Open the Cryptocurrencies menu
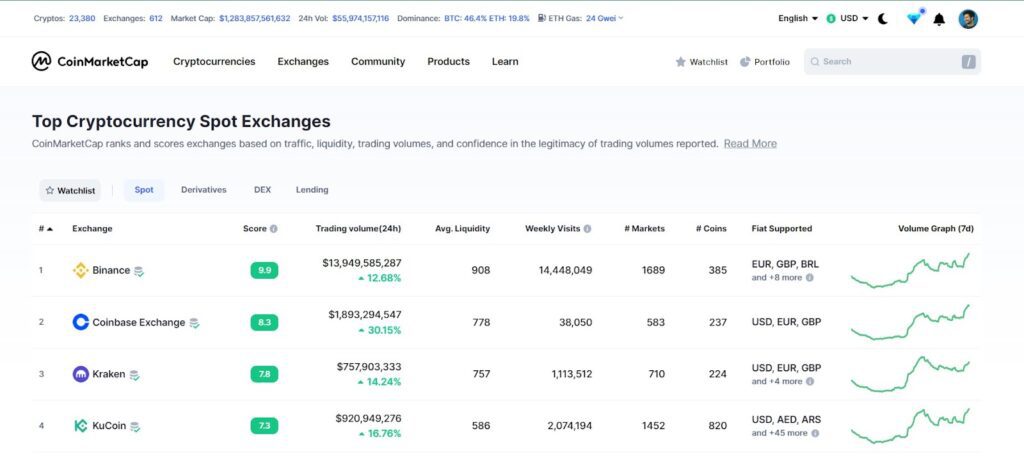Screen dimensions: 1024x458 click(214, 61)
